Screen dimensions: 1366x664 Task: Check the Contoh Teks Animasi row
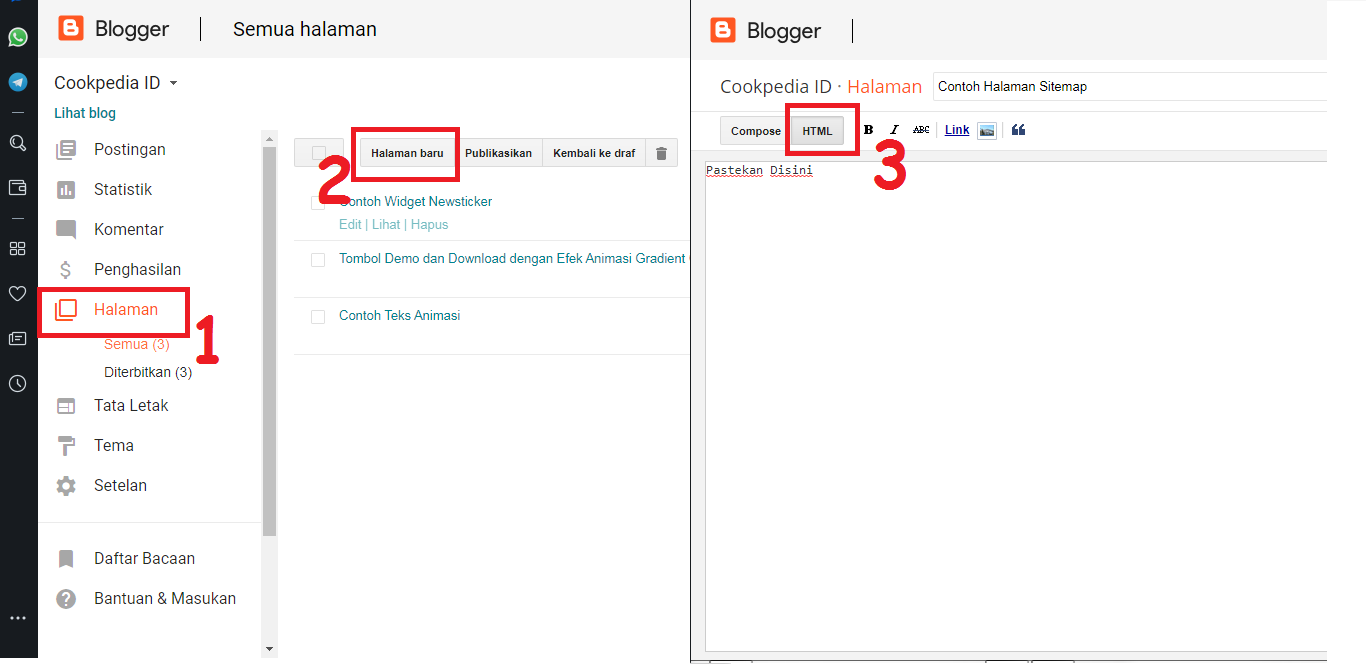[318, 317]
